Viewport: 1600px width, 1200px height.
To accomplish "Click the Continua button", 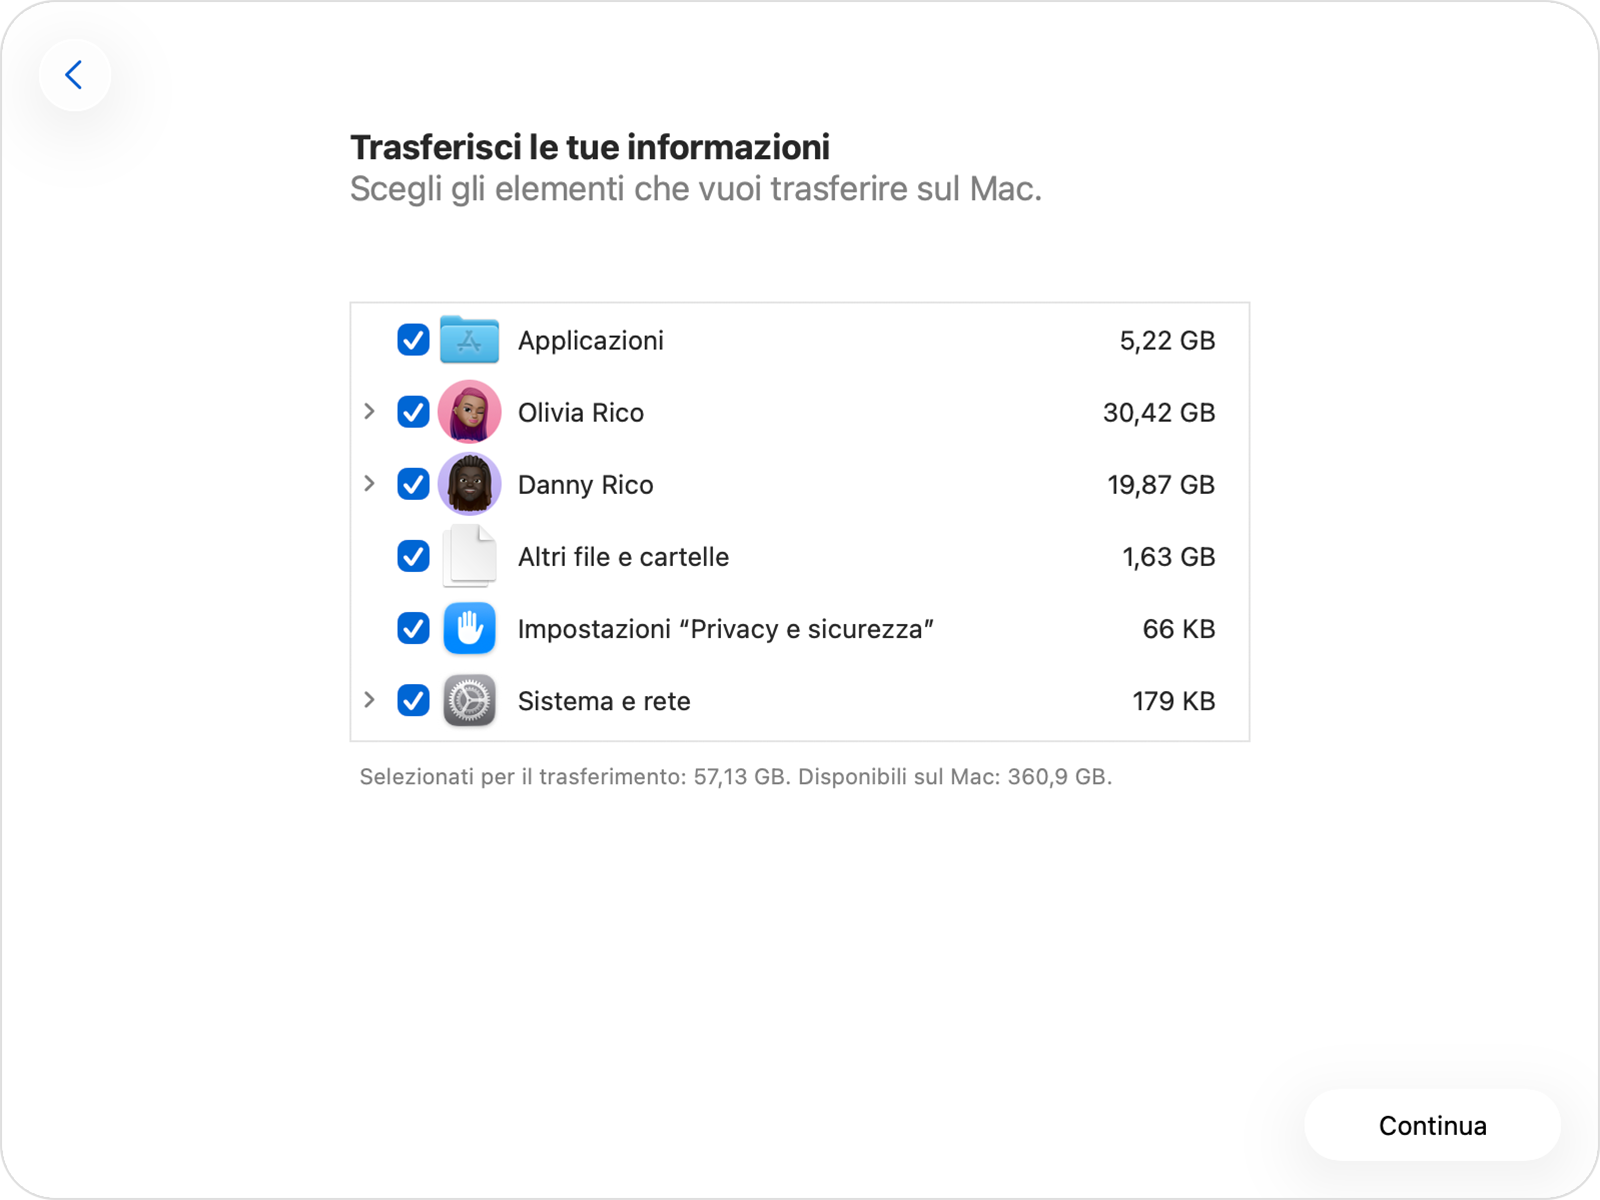I will (1432, 1125).
